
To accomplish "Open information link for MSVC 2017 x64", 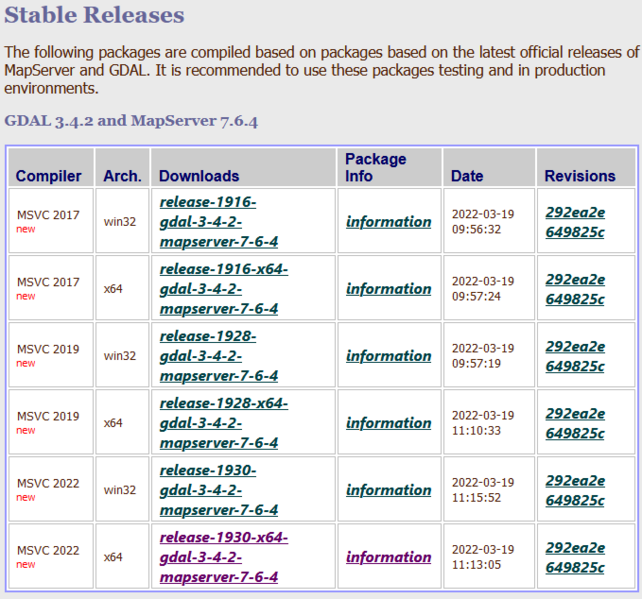I will click(x=388, y=289).
